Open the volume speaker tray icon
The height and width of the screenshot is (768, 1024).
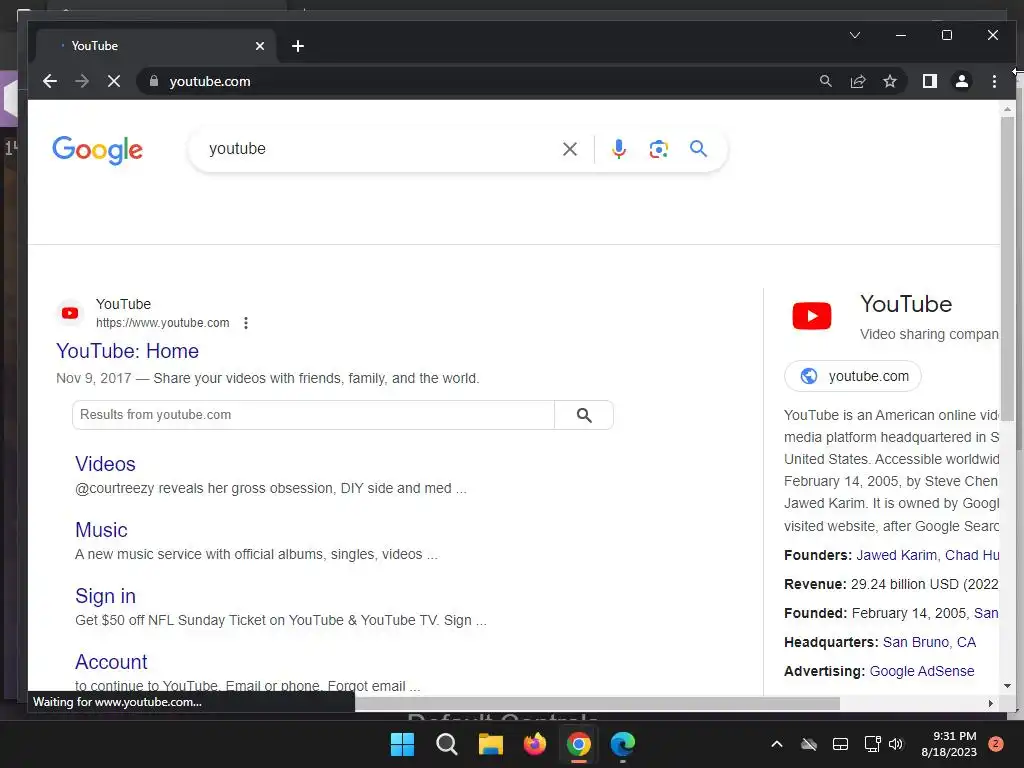(x=896, y=744)
